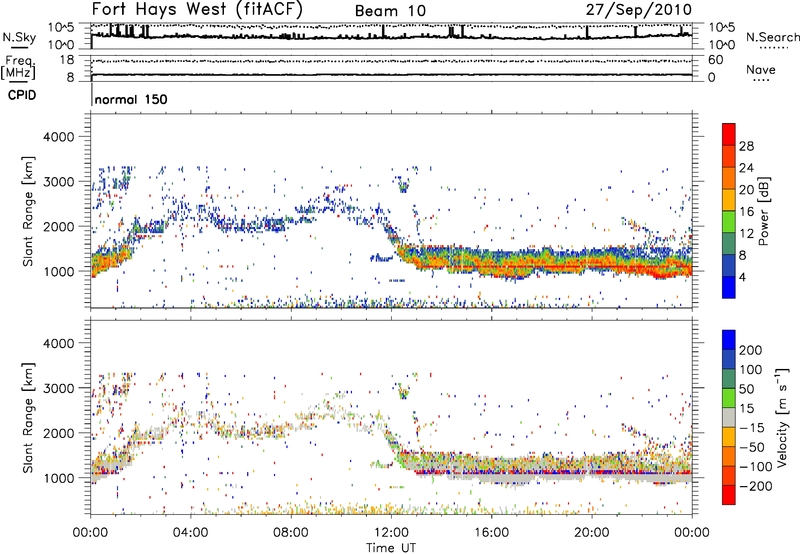Pick the yellow 16–20 dB Power colorbar segment
Viewport: 800px width, 554px height.
(729, 199)
